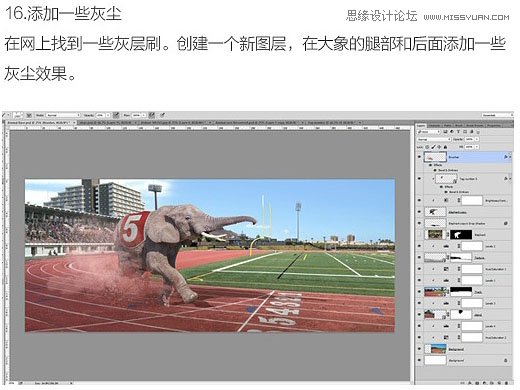Click the add layer mask icon
The image size is (520, 390).
[x=477, y=383]
